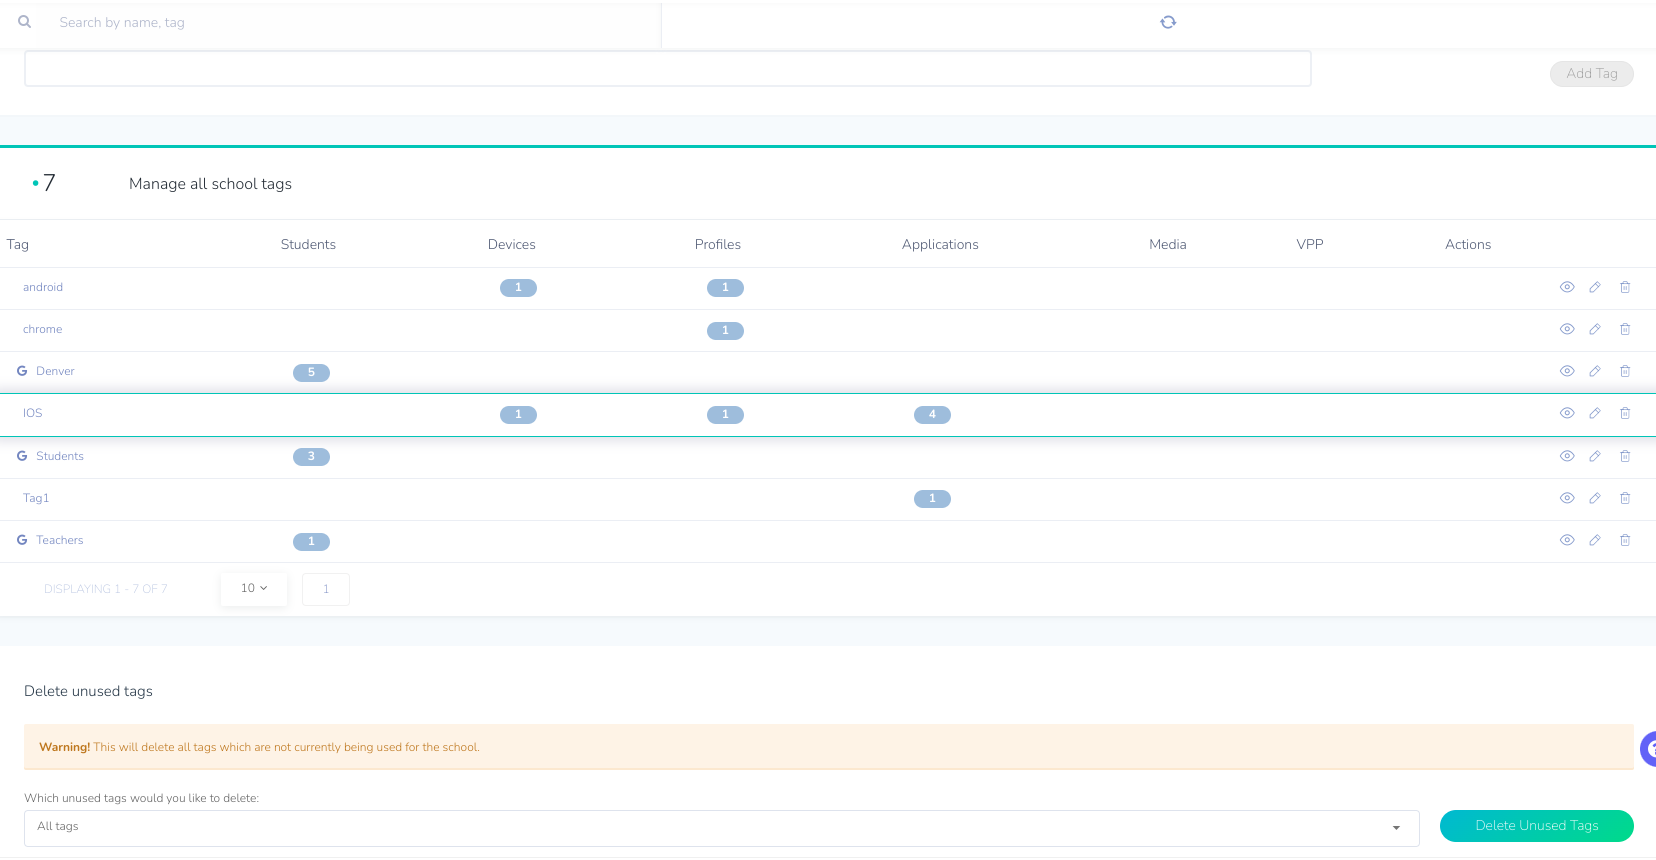The width and height of the screenshot is (1656, 860).
Task: View the IOS tag details
Action: tap(1567, 413)
